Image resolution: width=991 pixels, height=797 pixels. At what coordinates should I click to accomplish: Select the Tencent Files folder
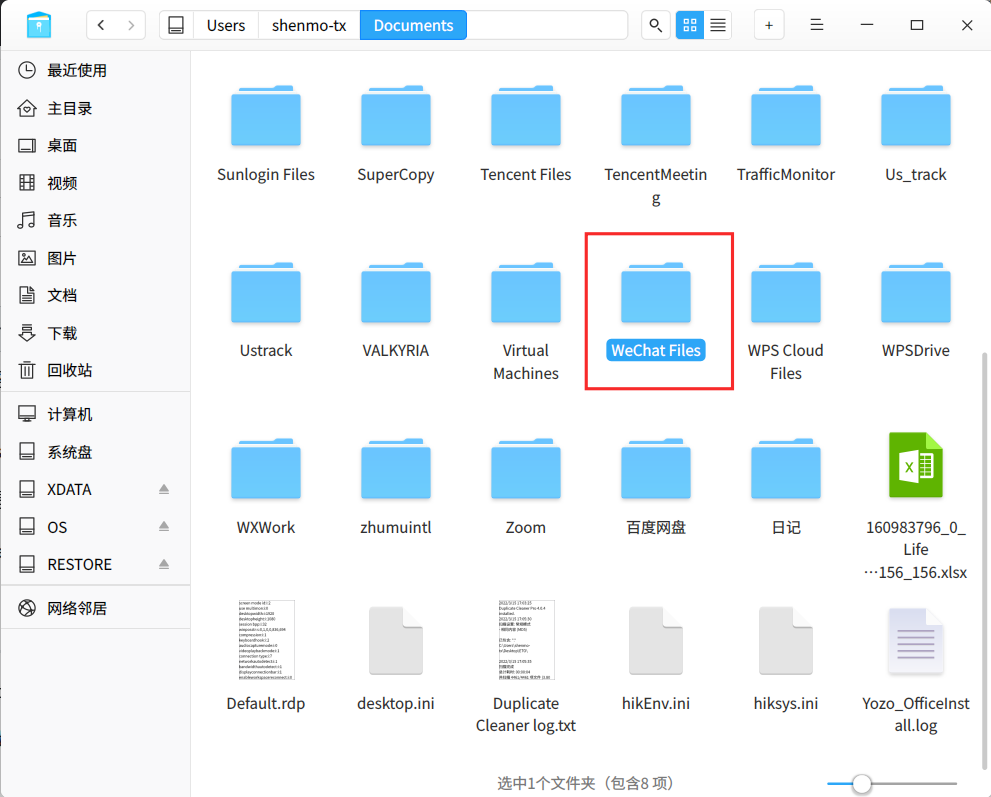click(x=526, y=133)
